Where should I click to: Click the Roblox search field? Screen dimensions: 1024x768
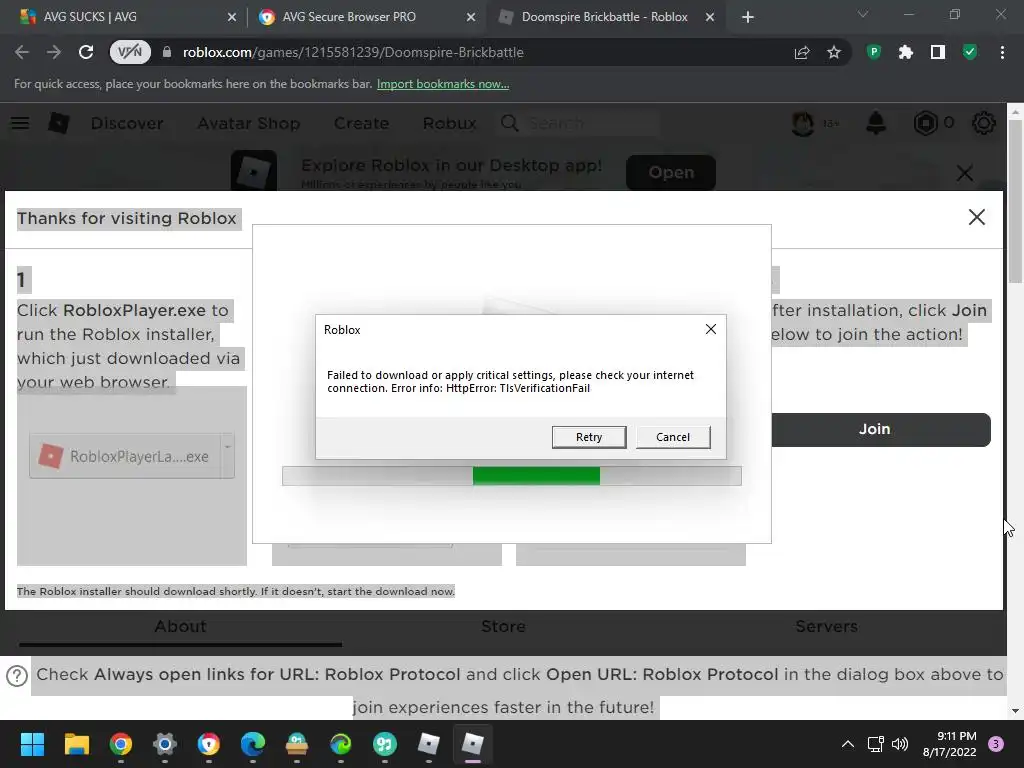(580, 123)
